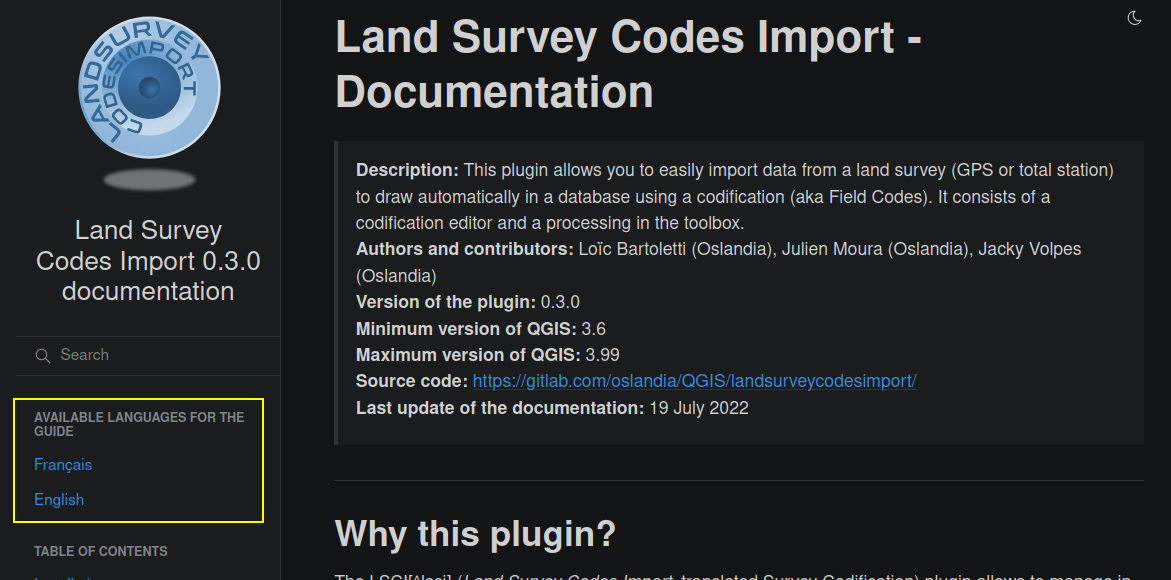
Task: Click the 'Available languages for the guide' caption
Action: pyautogui.click(x=139, y=424)
